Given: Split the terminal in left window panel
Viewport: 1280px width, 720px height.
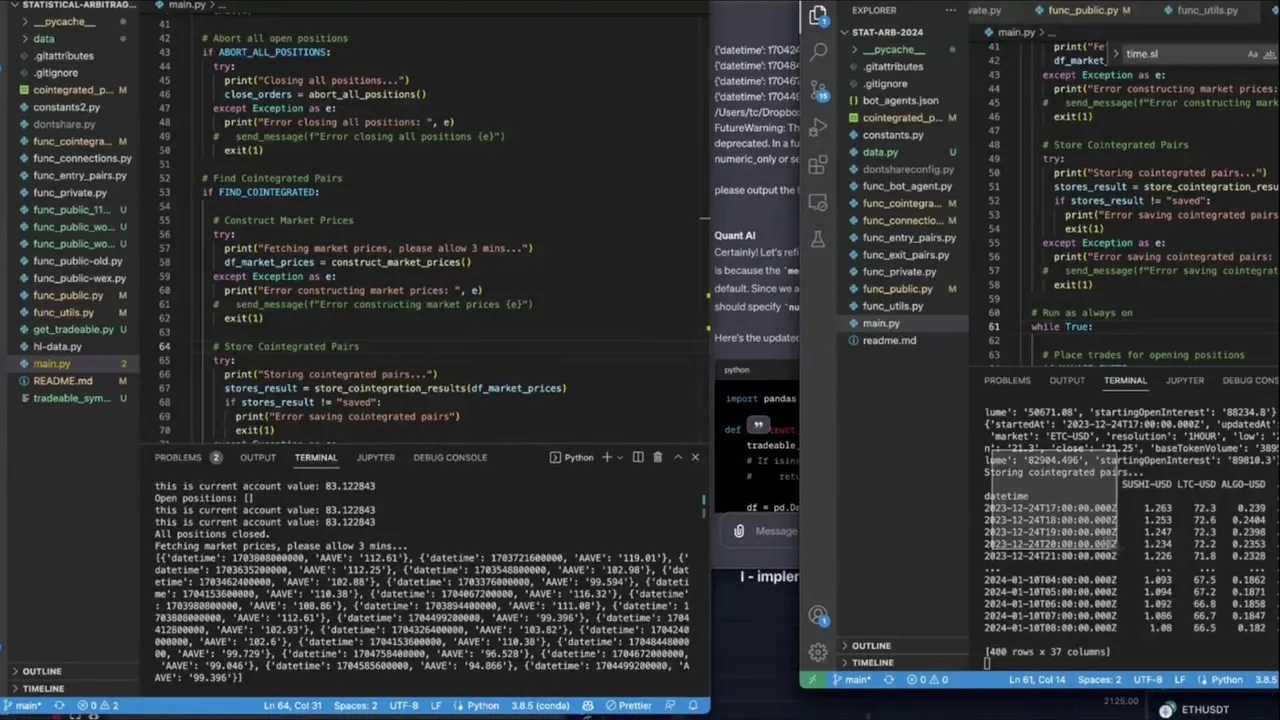Looking at the screenshot, I should coord(638,457).
